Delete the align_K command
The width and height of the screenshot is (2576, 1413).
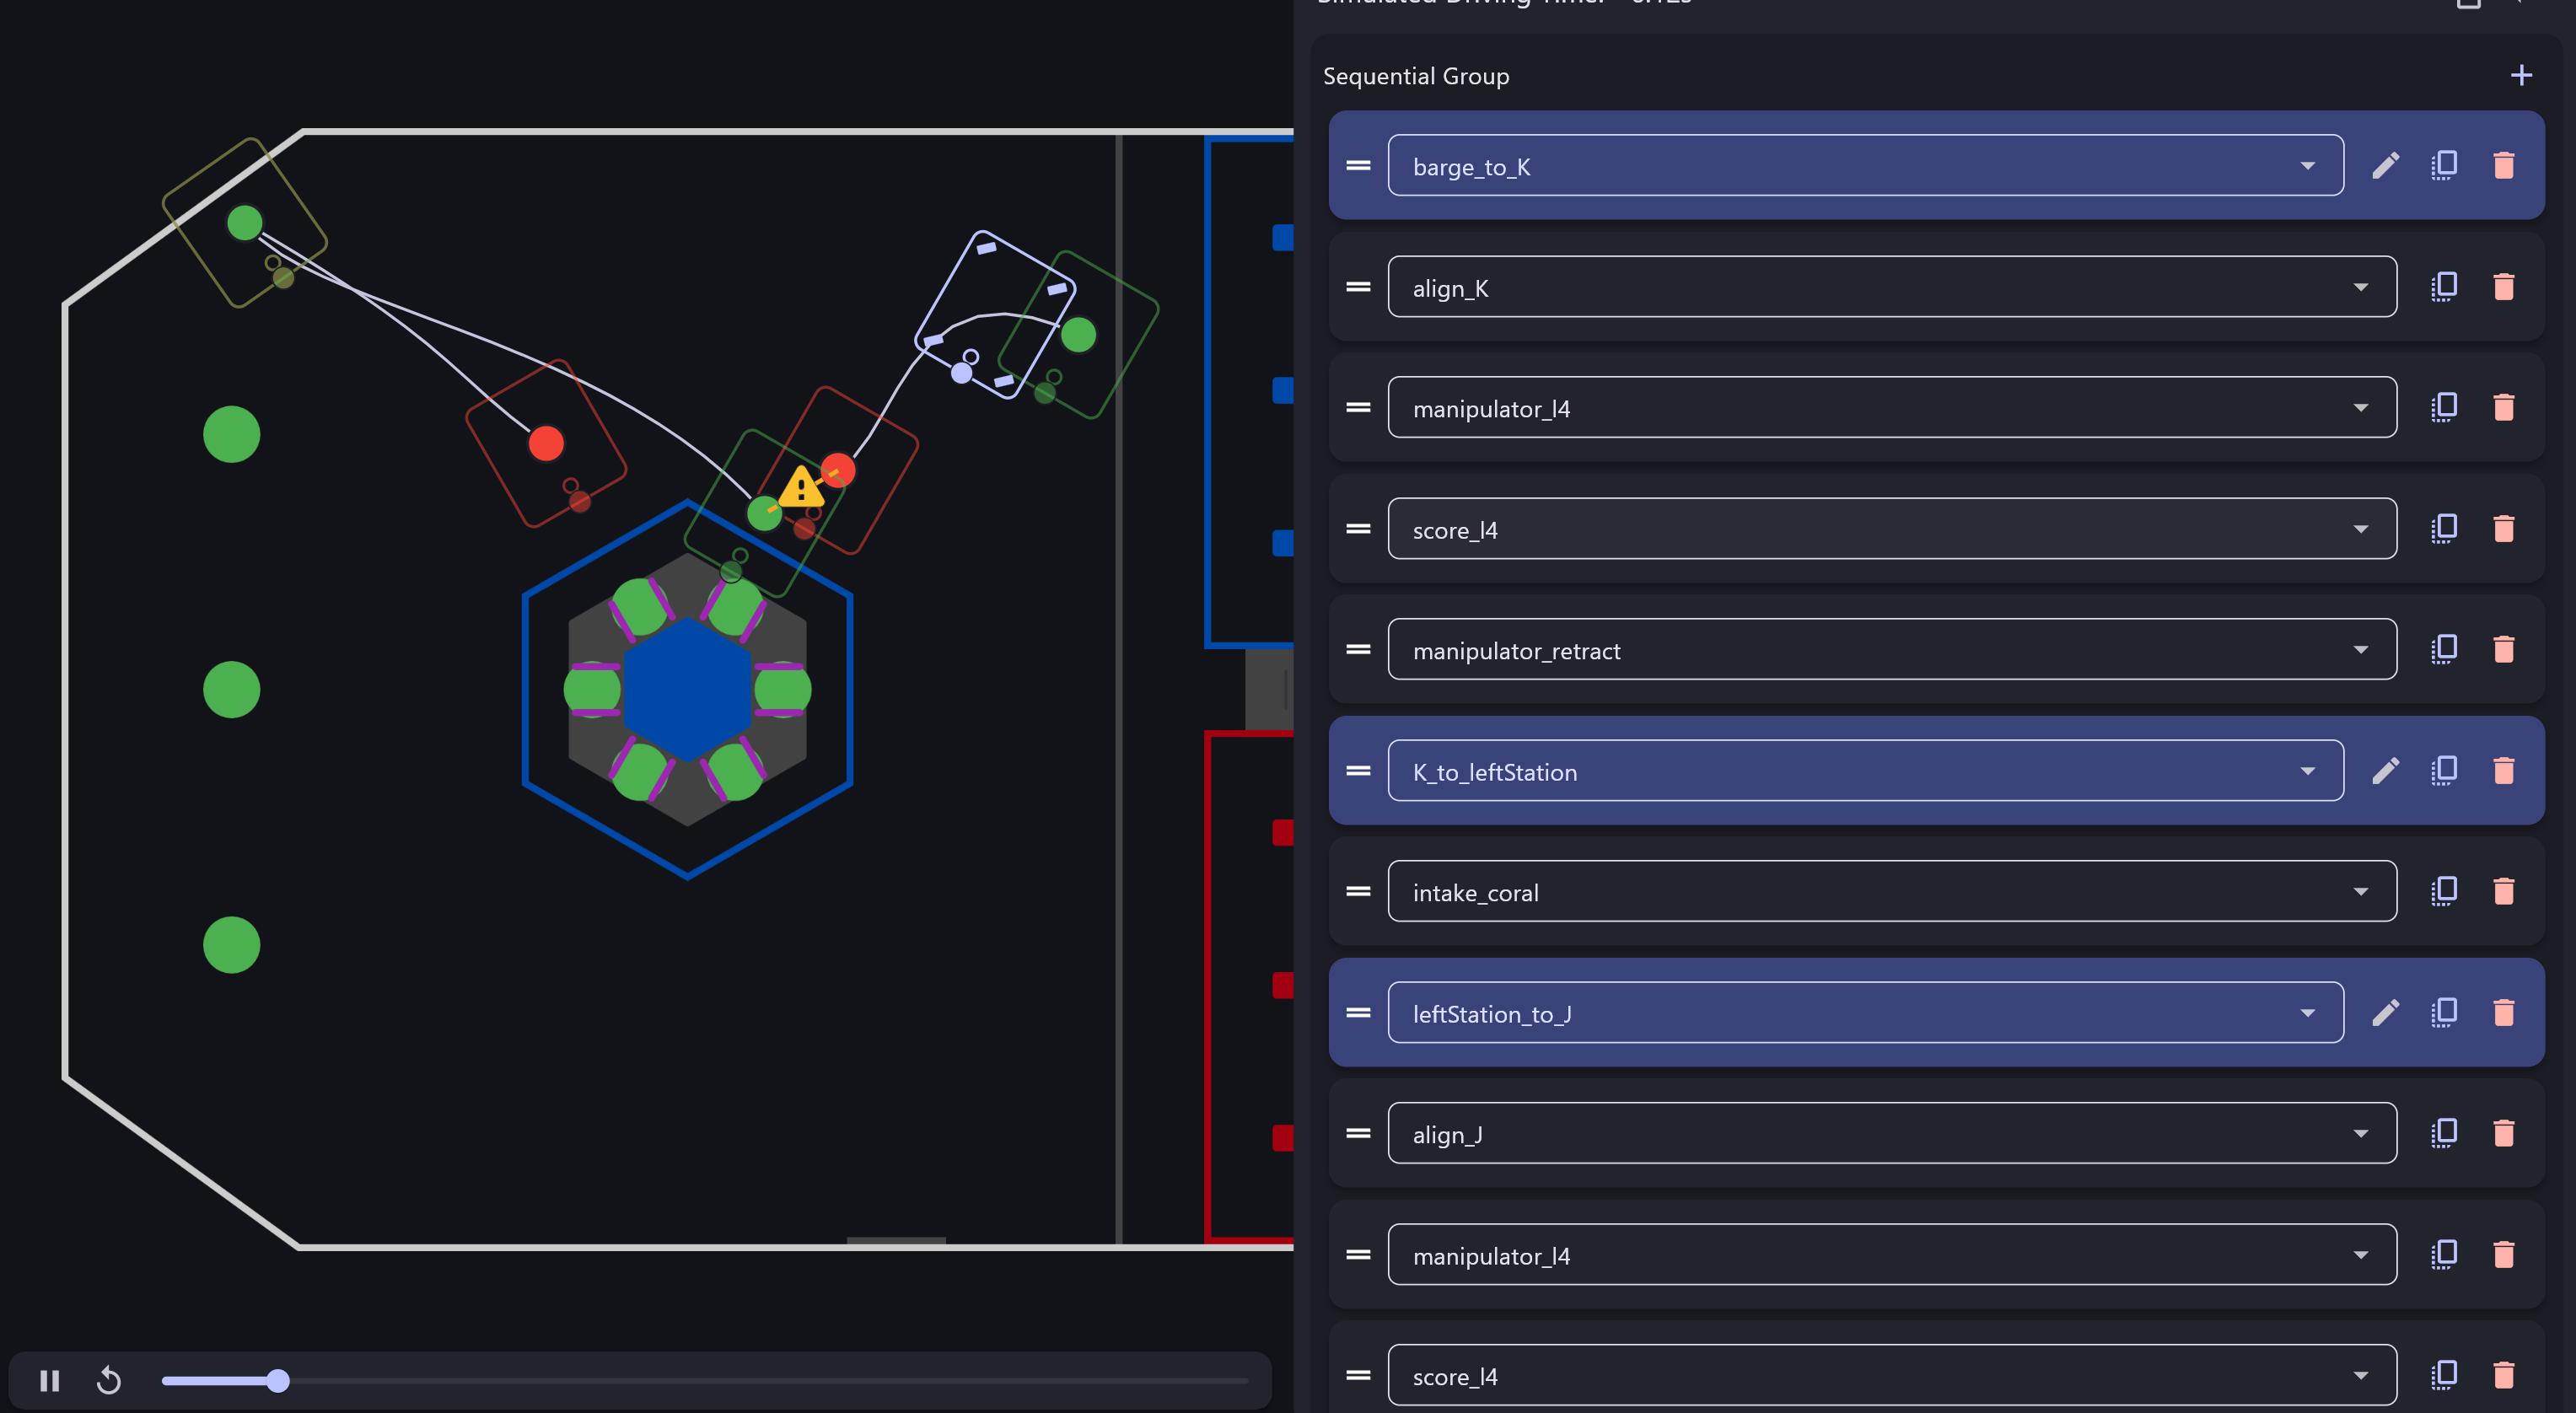point(2503,287)
